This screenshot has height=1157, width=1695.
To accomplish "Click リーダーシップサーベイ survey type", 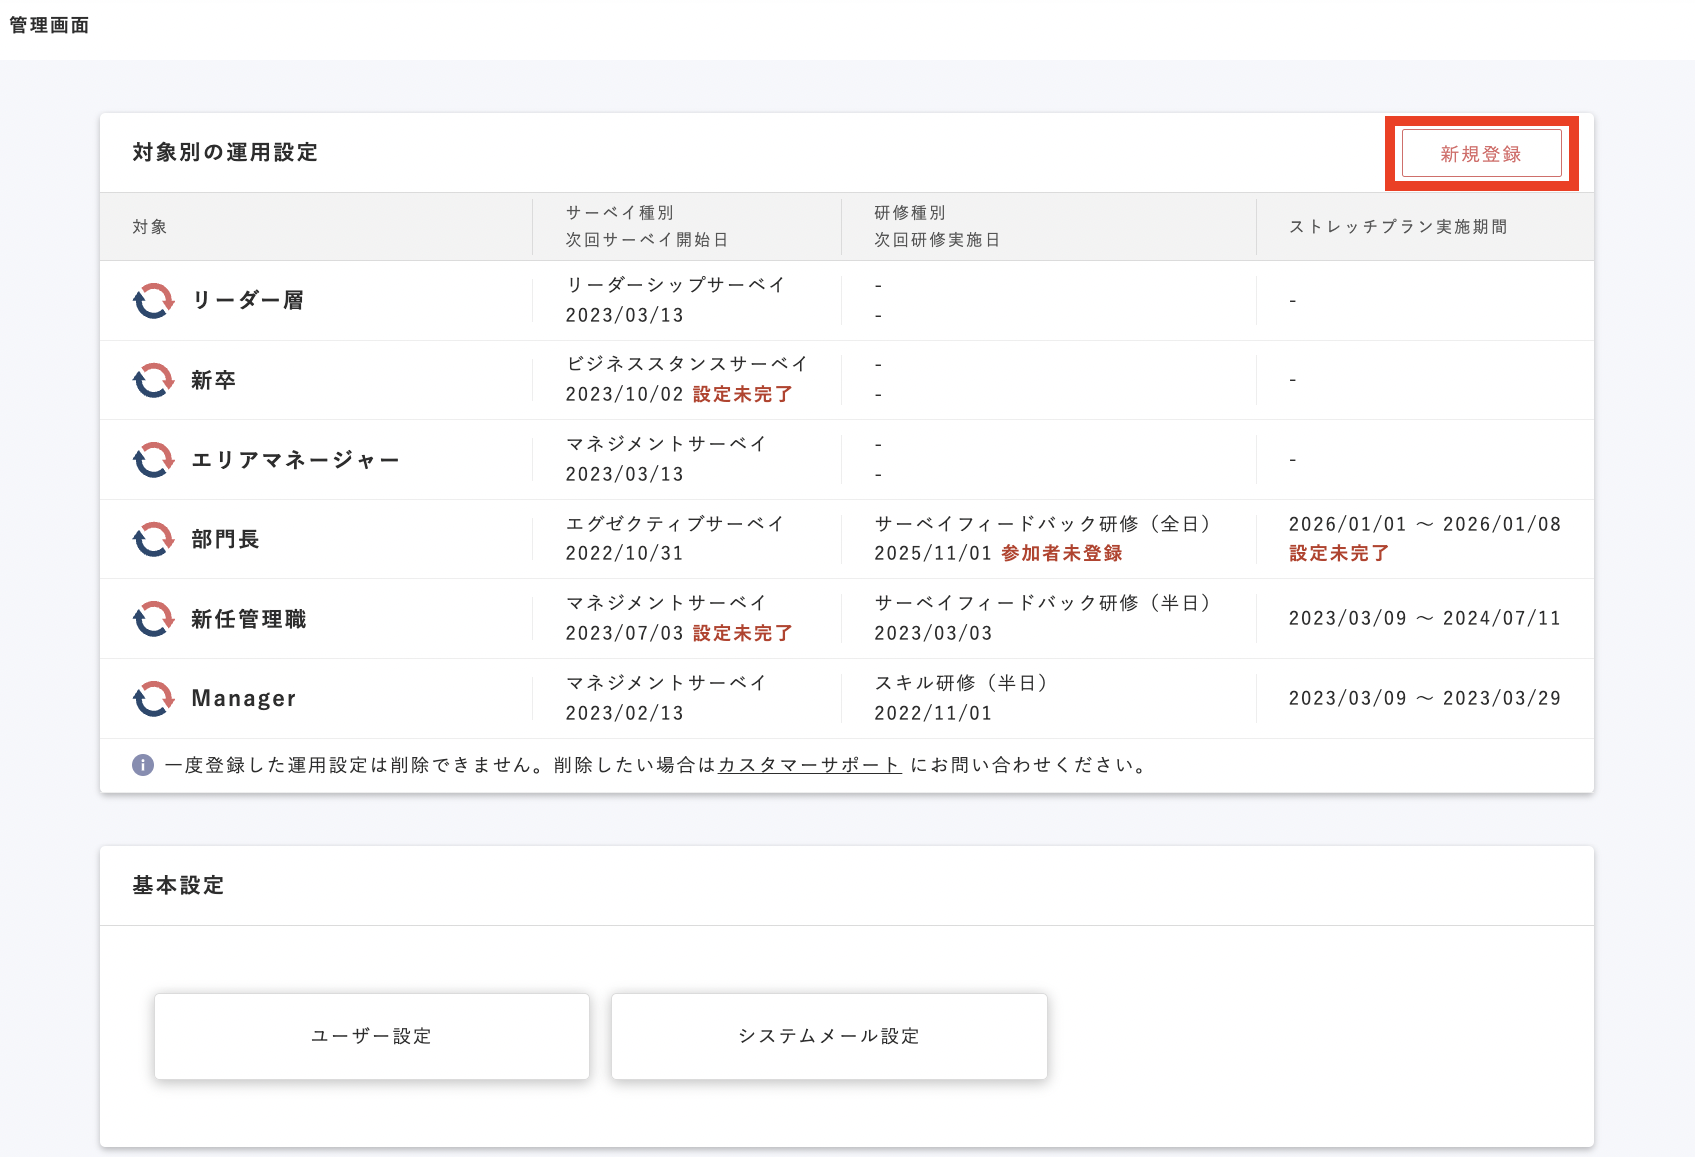I will (x=676, y=285).
